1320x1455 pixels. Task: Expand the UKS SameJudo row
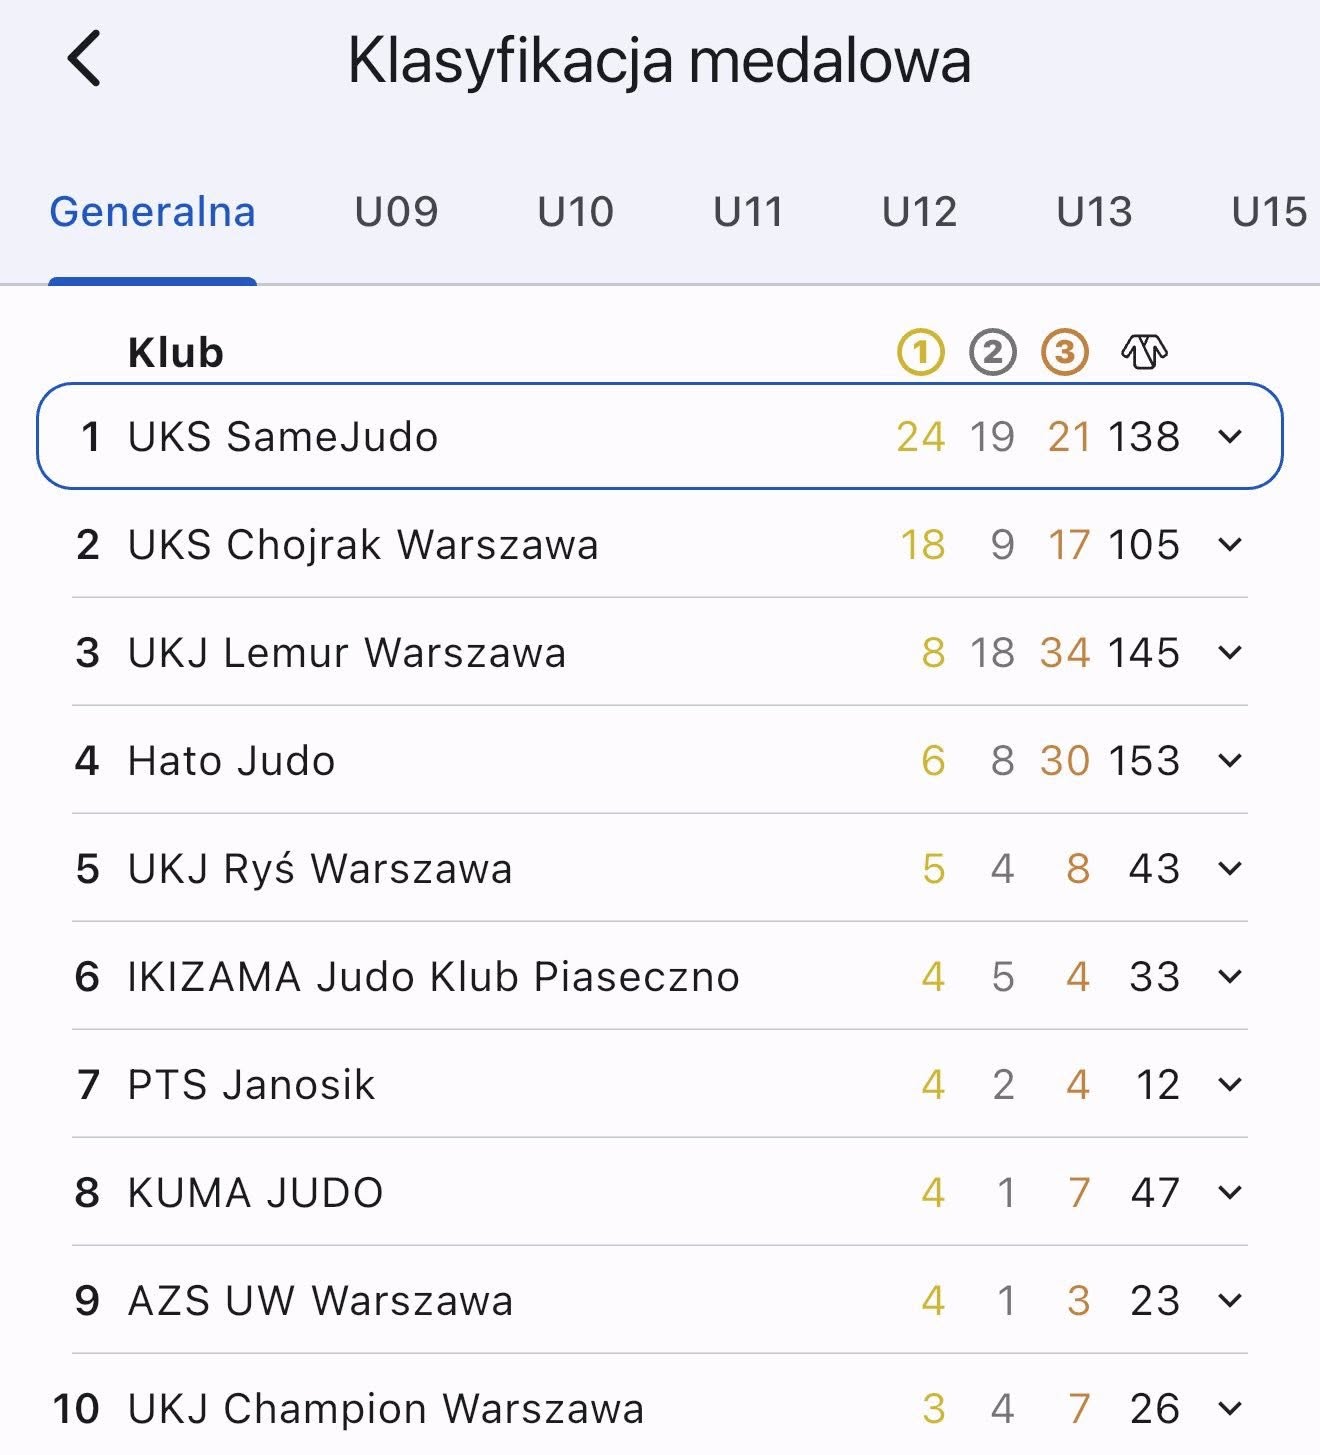coord(1230,437)
